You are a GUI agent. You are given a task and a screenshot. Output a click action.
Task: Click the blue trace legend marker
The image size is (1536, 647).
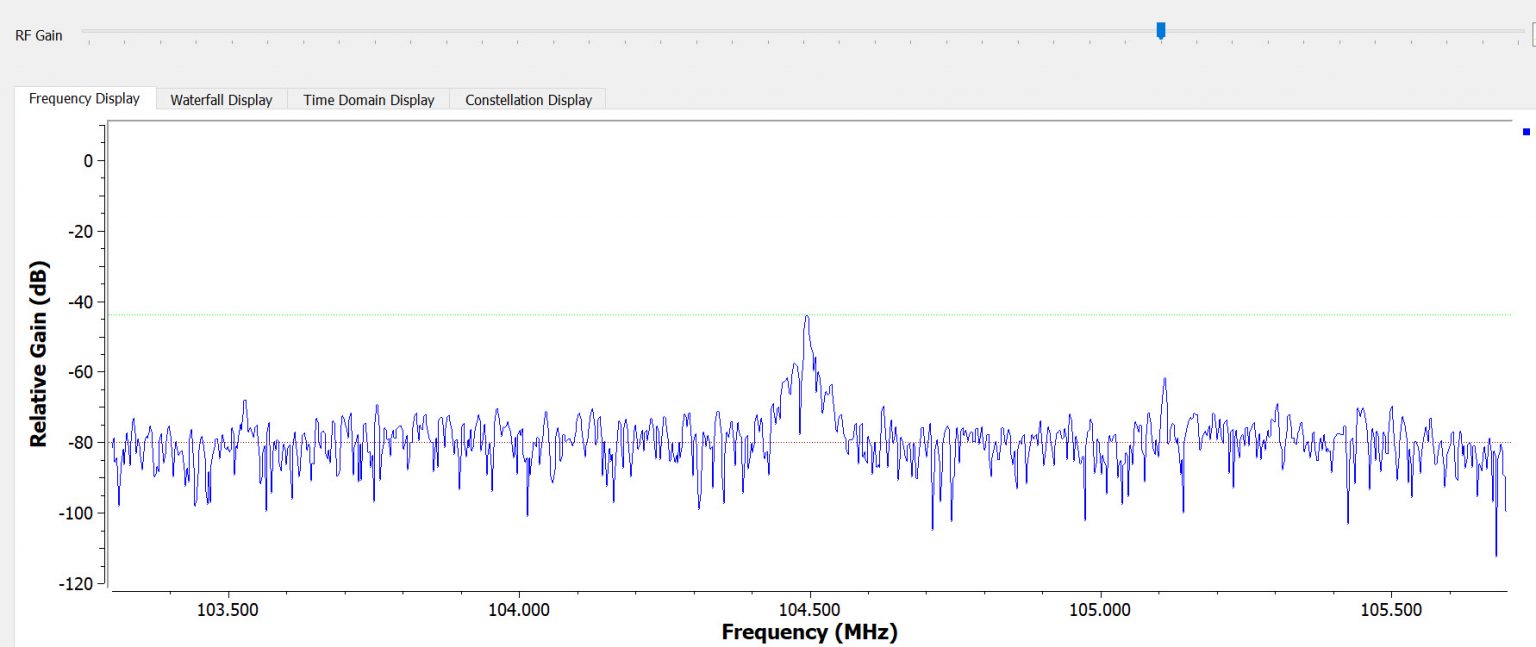pos(1526,132)
